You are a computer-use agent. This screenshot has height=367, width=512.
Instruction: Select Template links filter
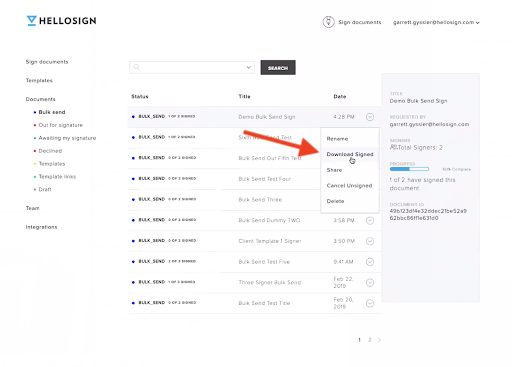(x=57, y=177)
